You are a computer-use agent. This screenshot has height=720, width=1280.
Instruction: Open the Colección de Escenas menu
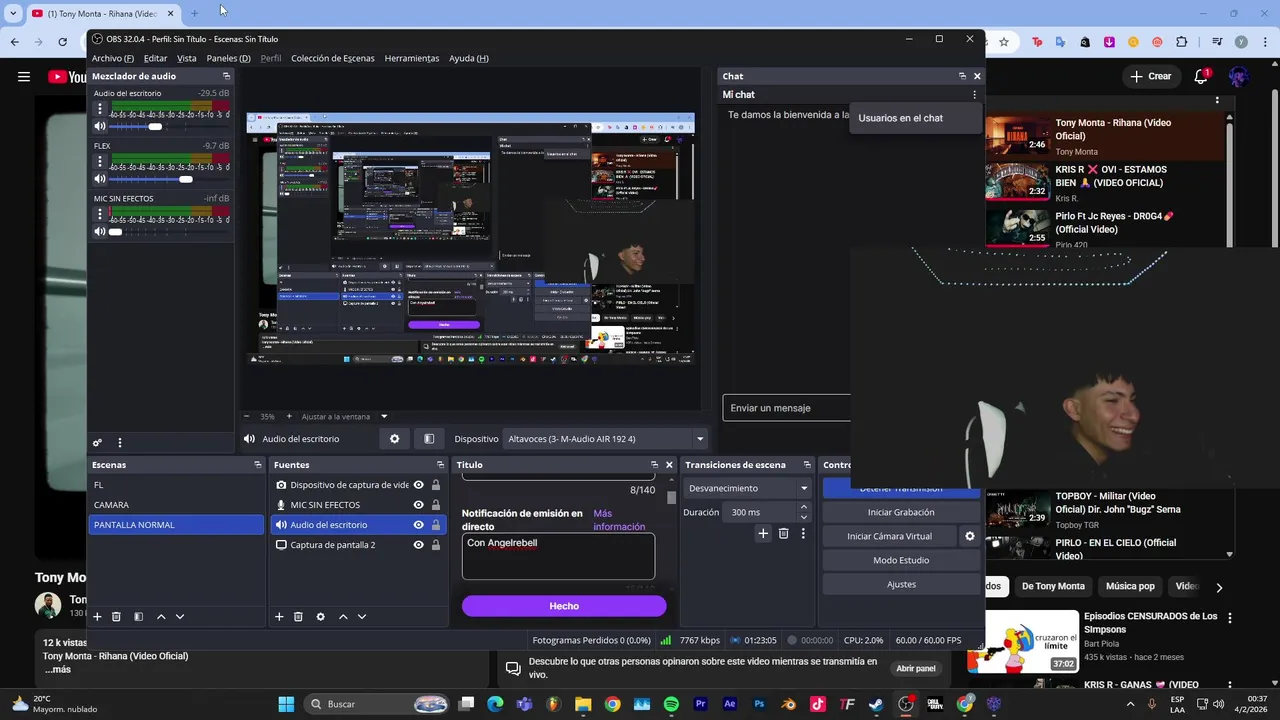[333, 58]
